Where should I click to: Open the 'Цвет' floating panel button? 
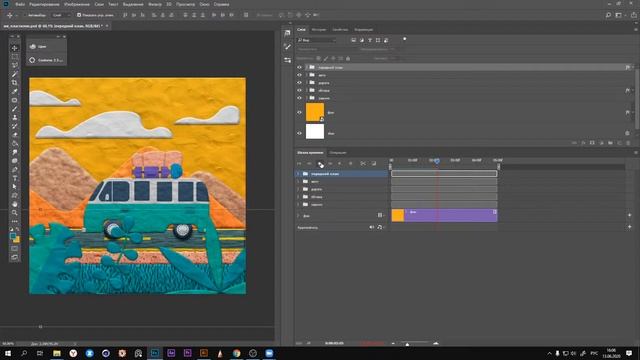[46, 47]
